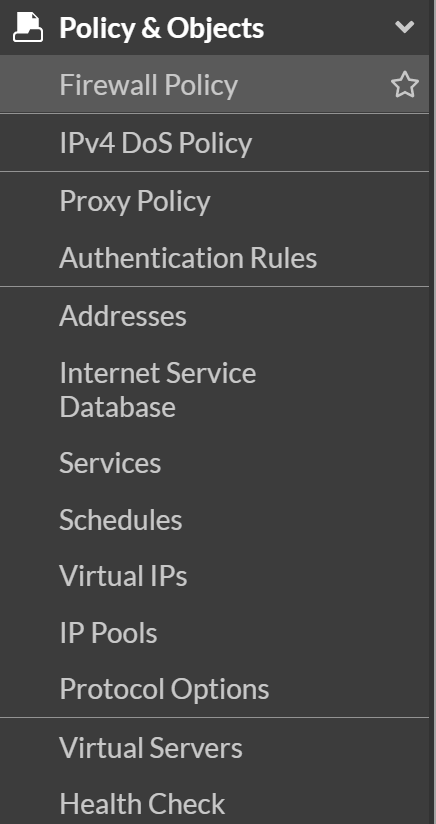
Task: Favorite Firewall Policy with the star icon
Action: 404,85
